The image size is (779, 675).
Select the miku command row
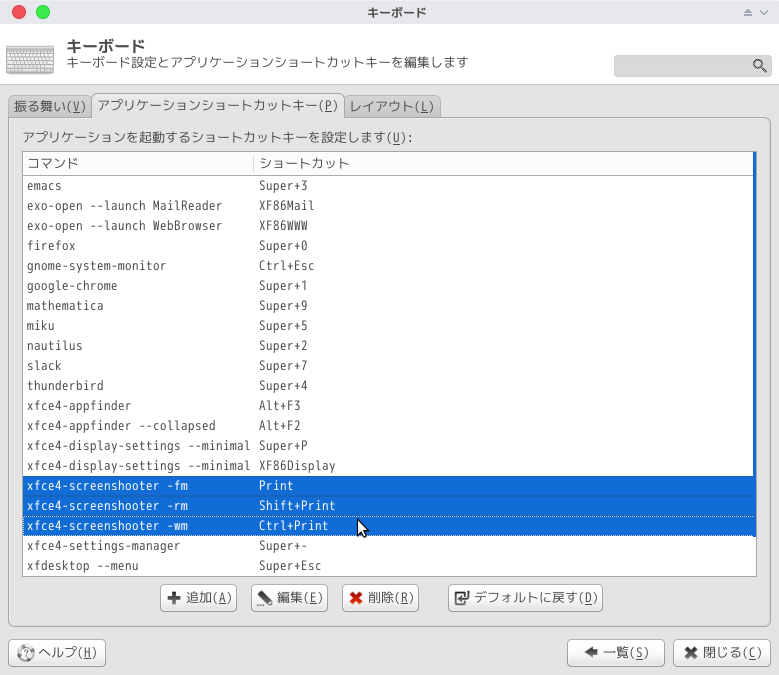[x=389, y=326]
